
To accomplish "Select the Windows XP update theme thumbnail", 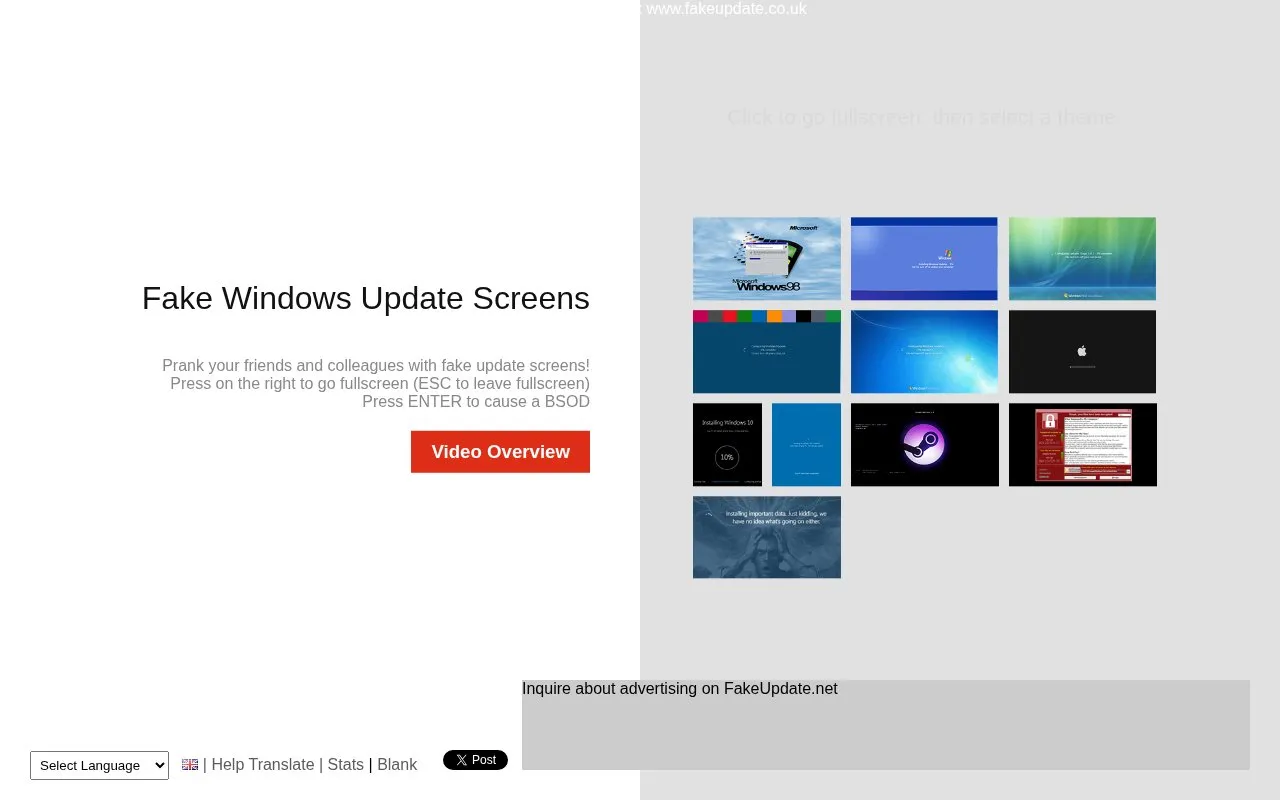I will [924, 259].
